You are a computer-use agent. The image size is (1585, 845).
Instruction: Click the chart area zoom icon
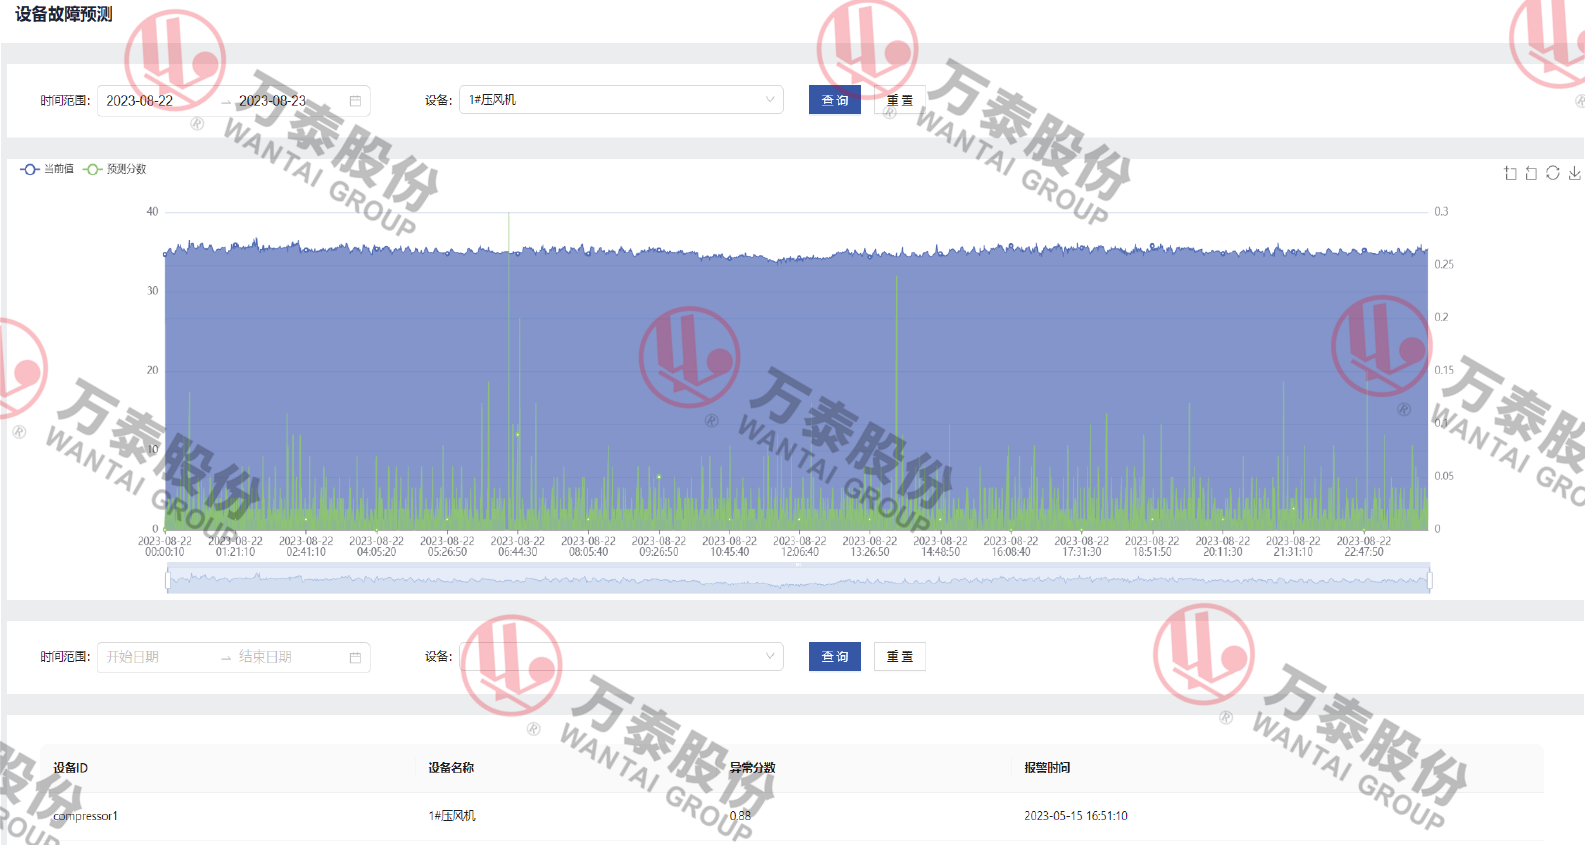(x=1510, y=173)
